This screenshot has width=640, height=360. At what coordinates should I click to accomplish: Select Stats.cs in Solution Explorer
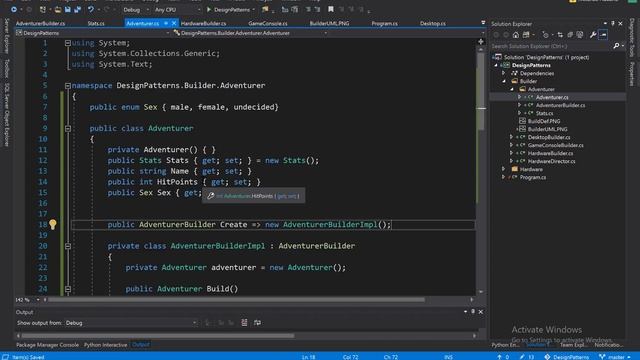544,113
